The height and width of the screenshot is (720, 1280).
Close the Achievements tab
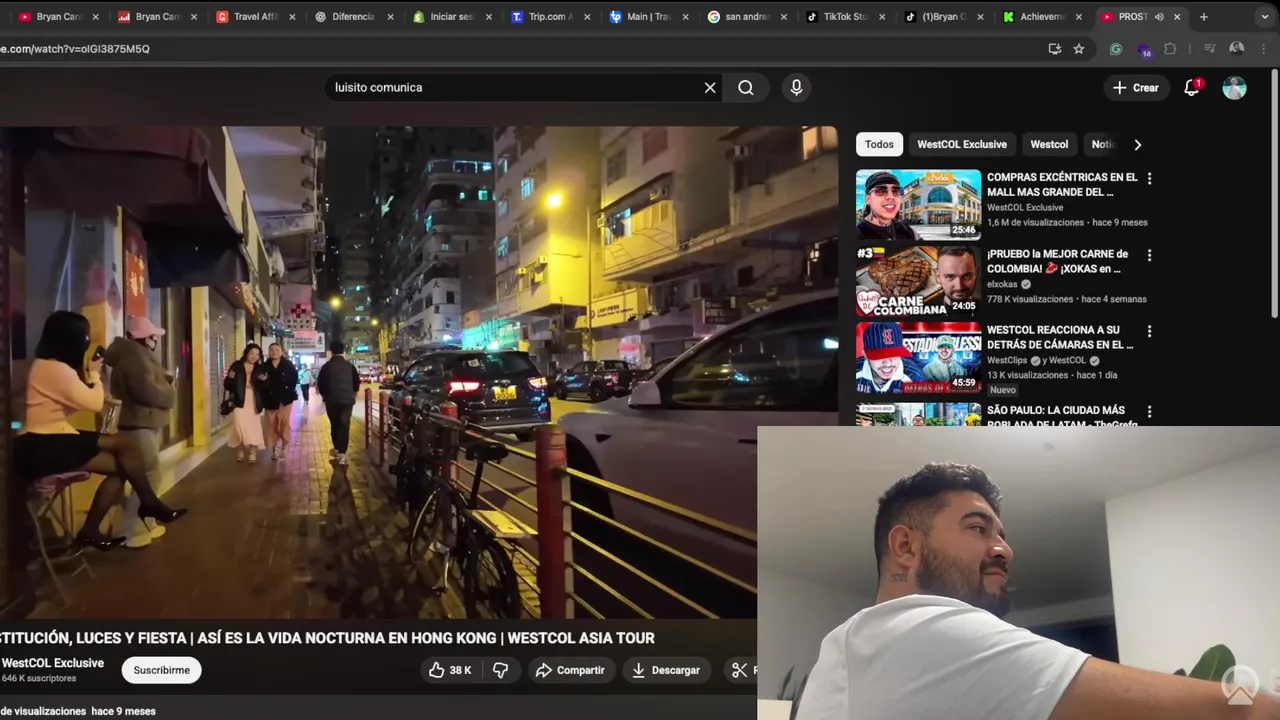coord(1078,17)
